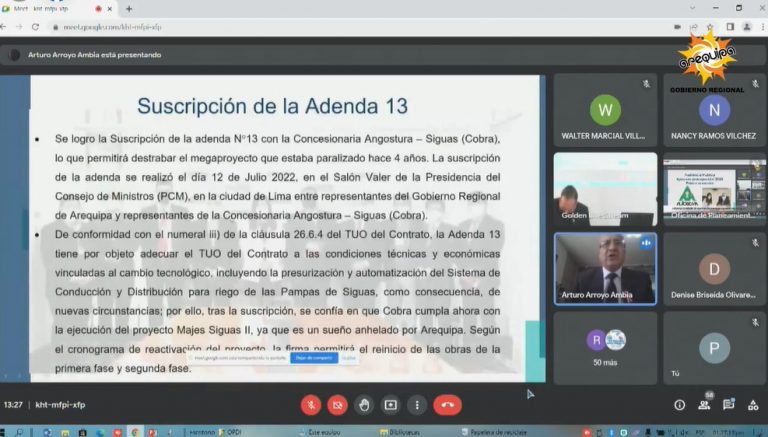Open the Windows Start menu
The image size is (768, 437).
pyautogui.click(x=4, y=432)
